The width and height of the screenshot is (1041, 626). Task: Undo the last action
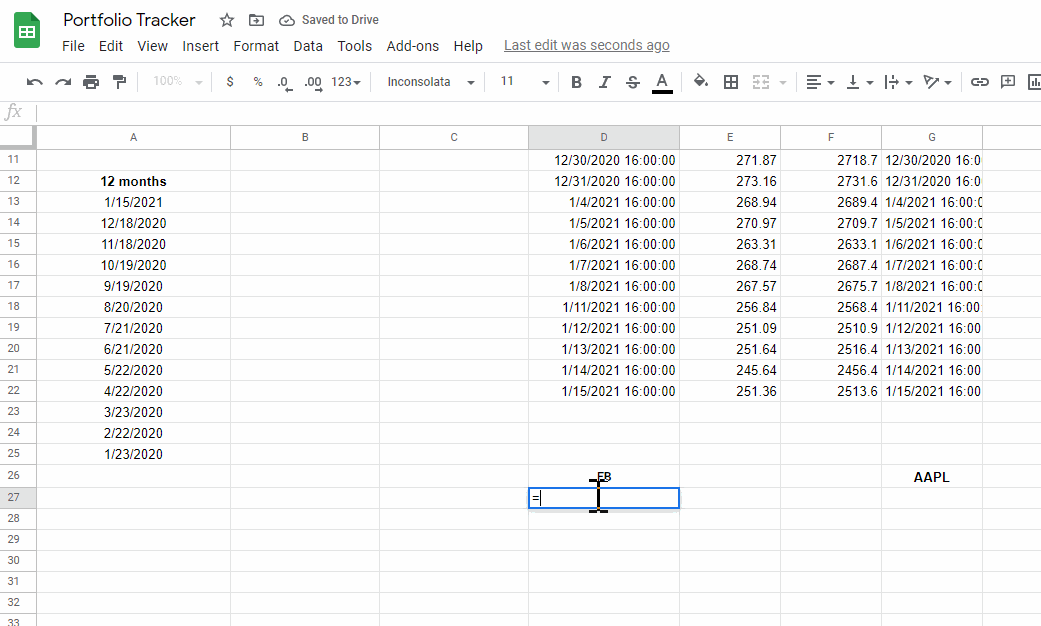click(35, 82)
